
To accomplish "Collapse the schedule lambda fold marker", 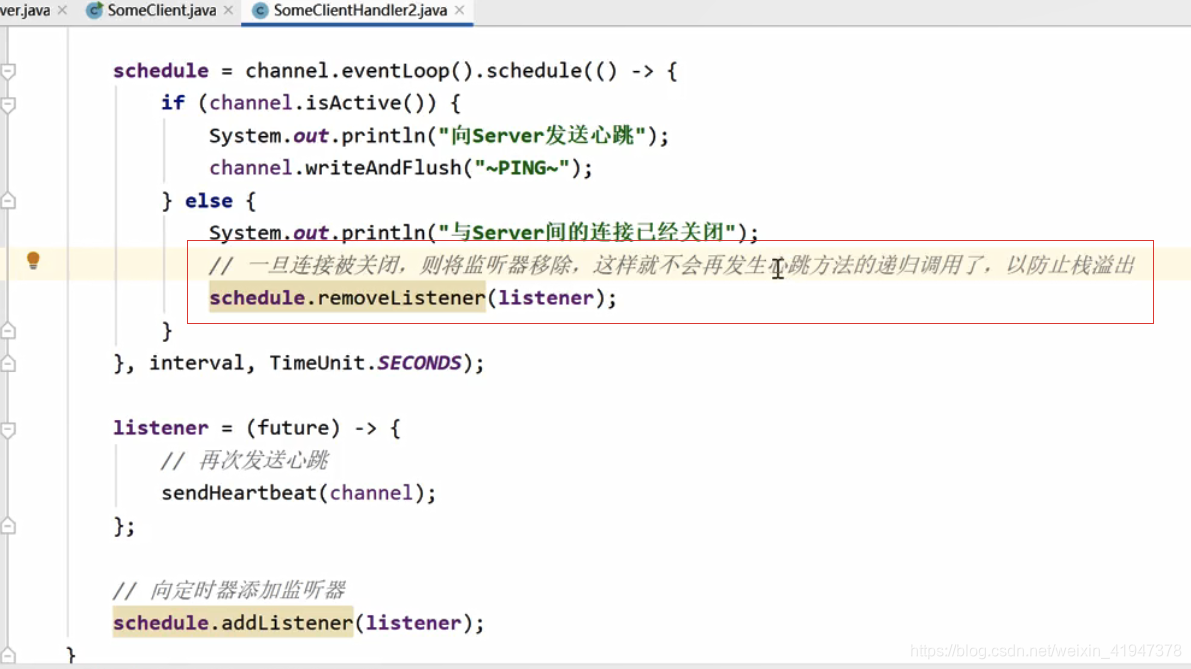I will pyautogui.click(x=8, y=71).
